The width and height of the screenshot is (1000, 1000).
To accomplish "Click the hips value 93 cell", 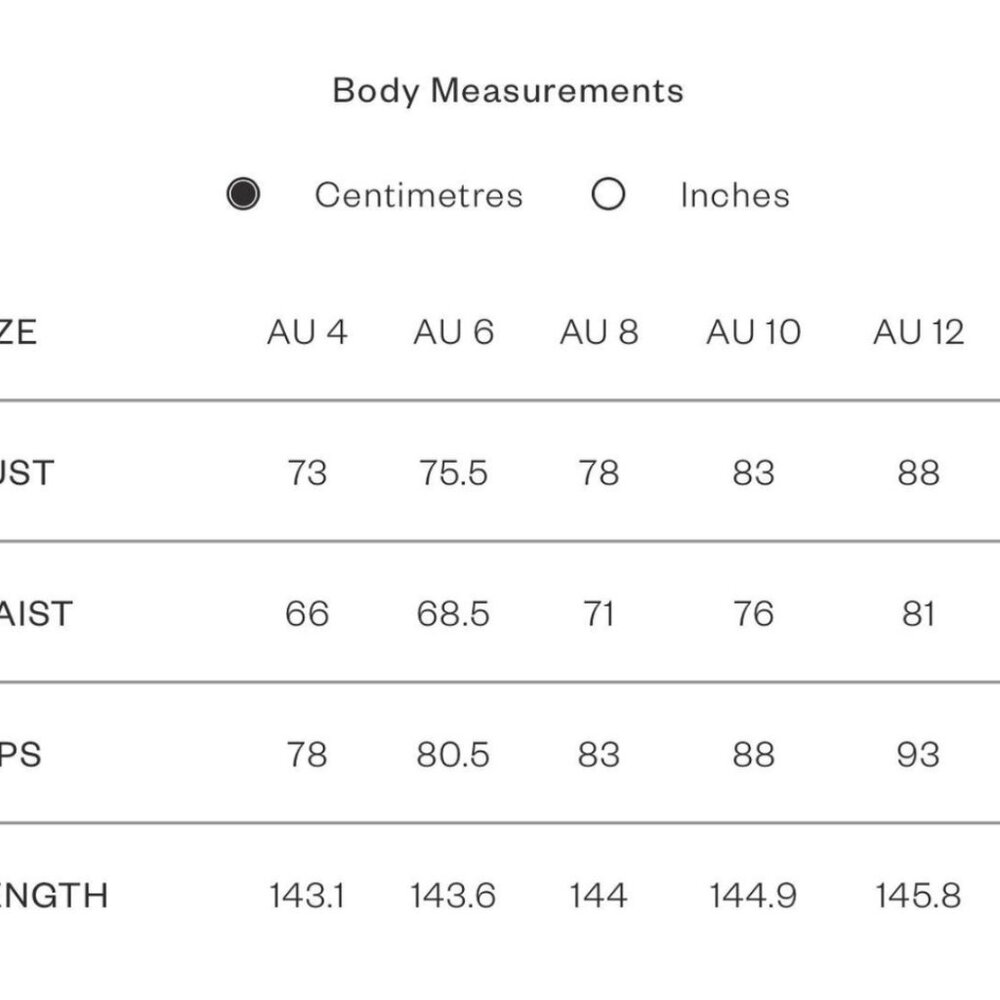I will point(918,754).
